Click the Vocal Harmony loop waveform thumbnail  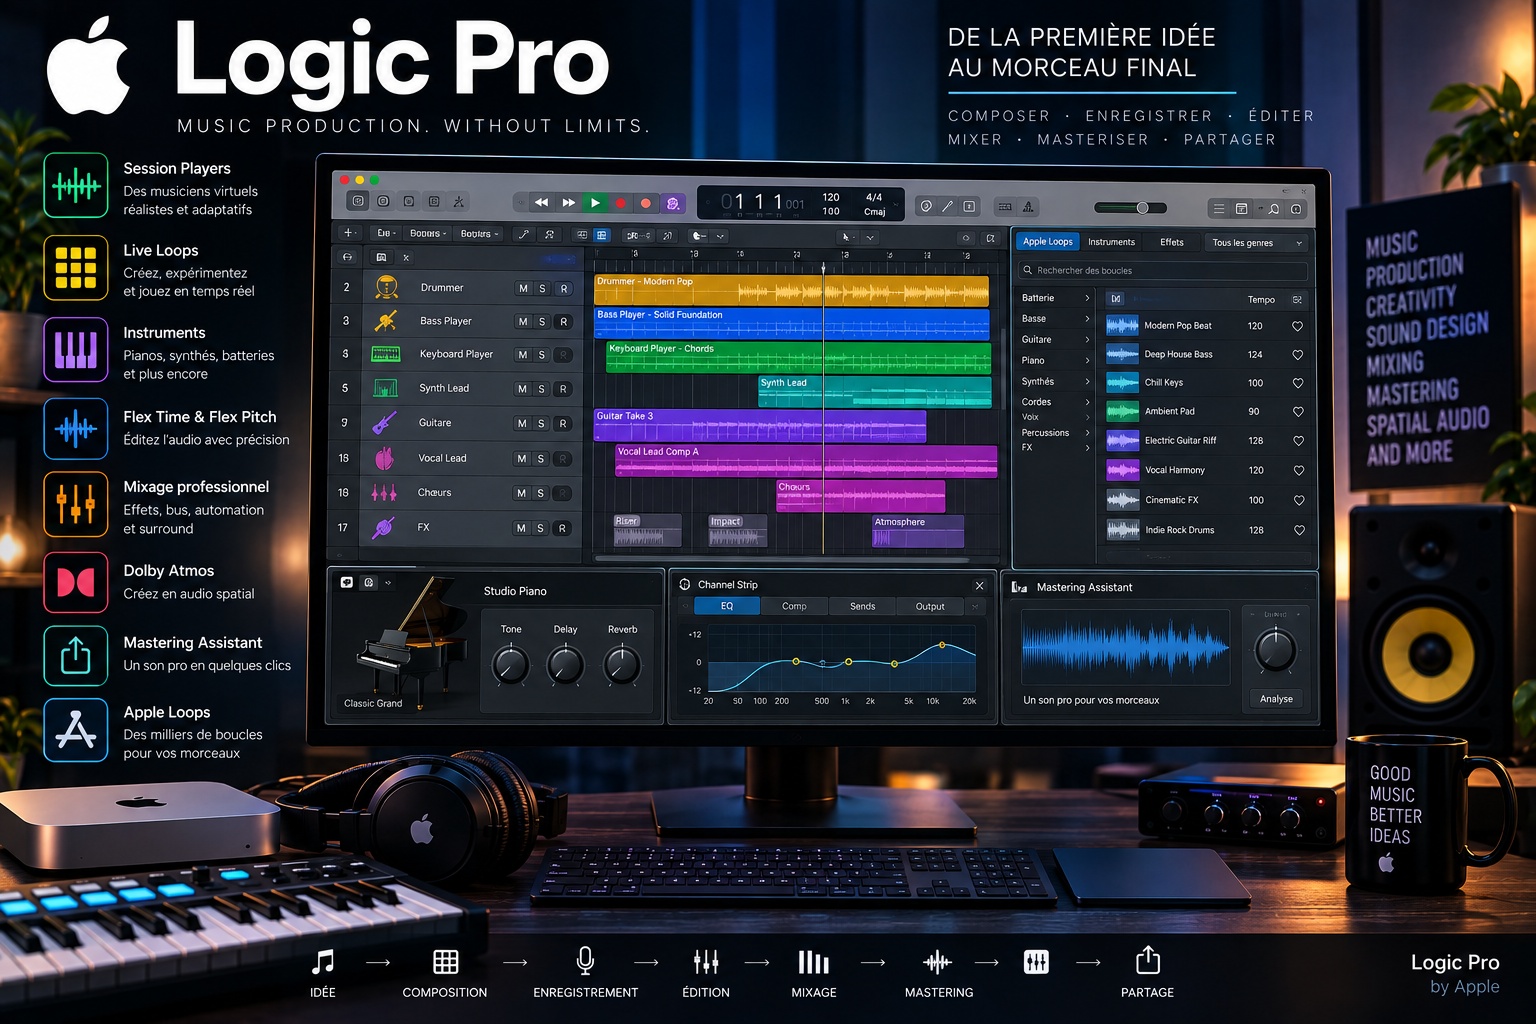(x=1123, y=470)
